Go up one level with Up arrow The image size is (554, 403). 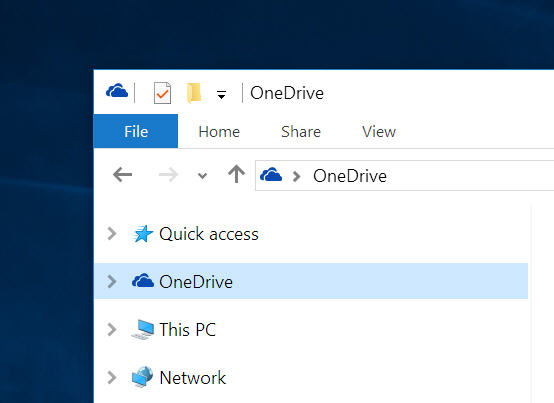(236, 174)
